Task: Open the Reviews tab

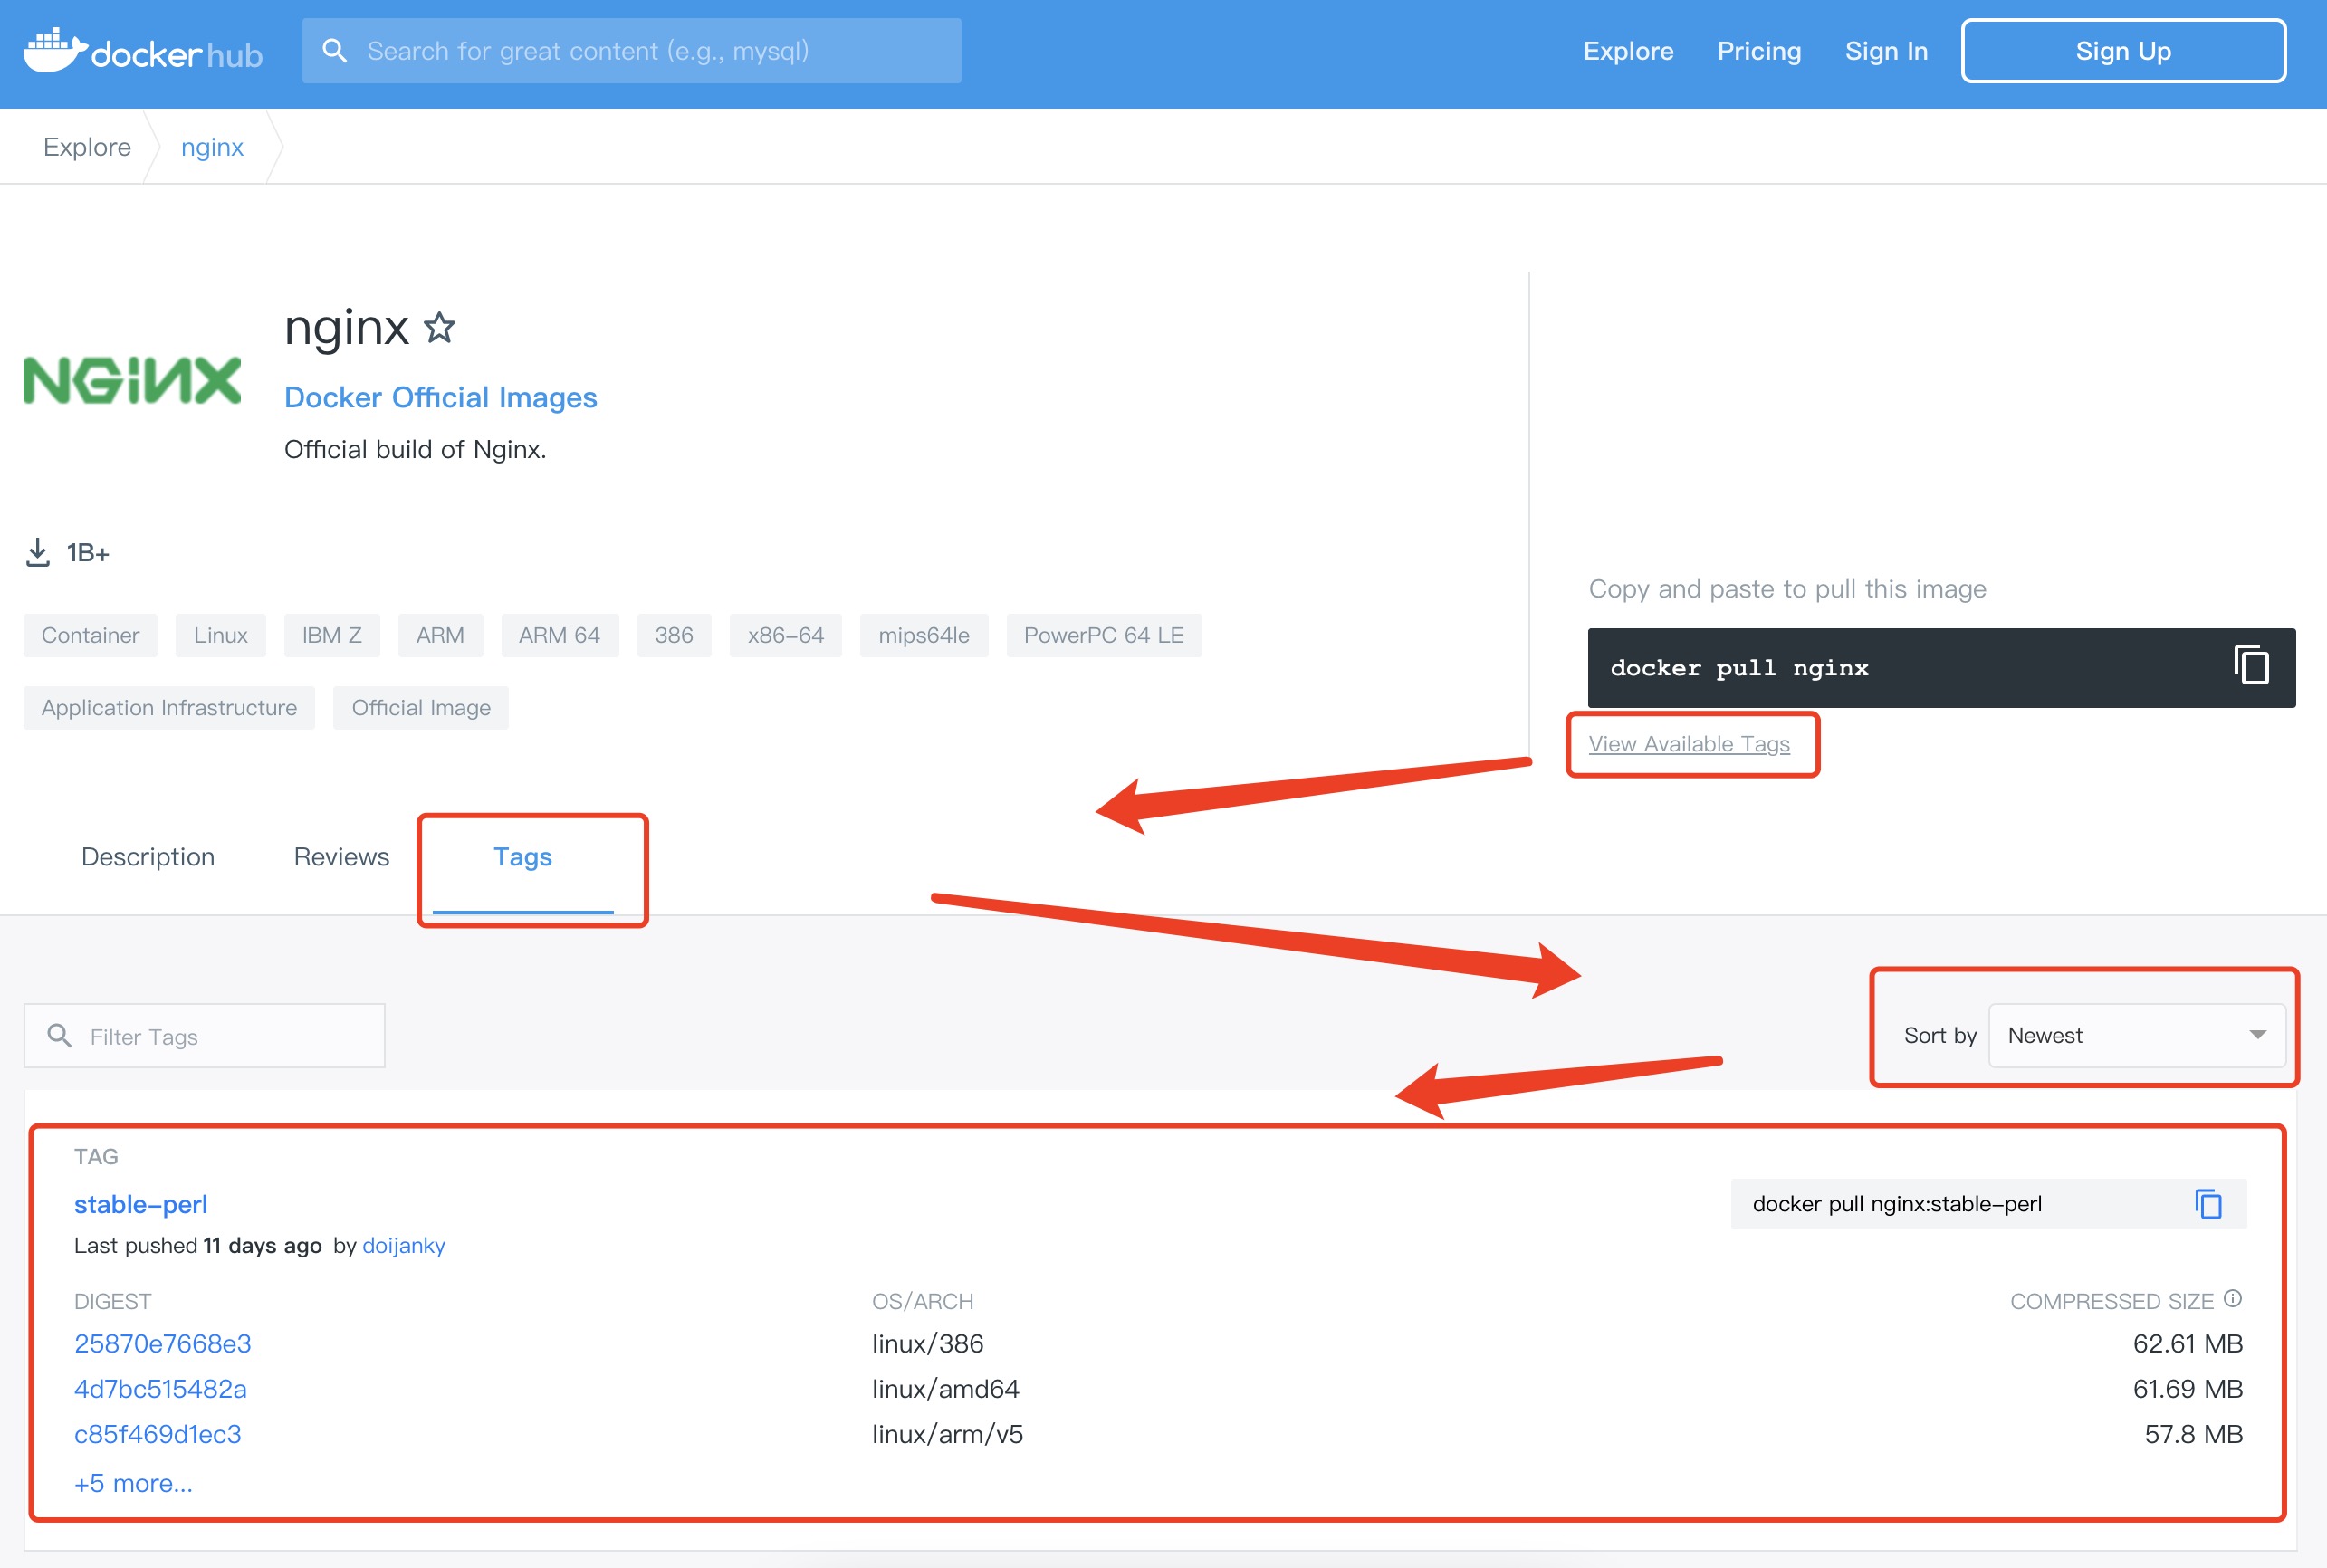Action: [341, 857]
